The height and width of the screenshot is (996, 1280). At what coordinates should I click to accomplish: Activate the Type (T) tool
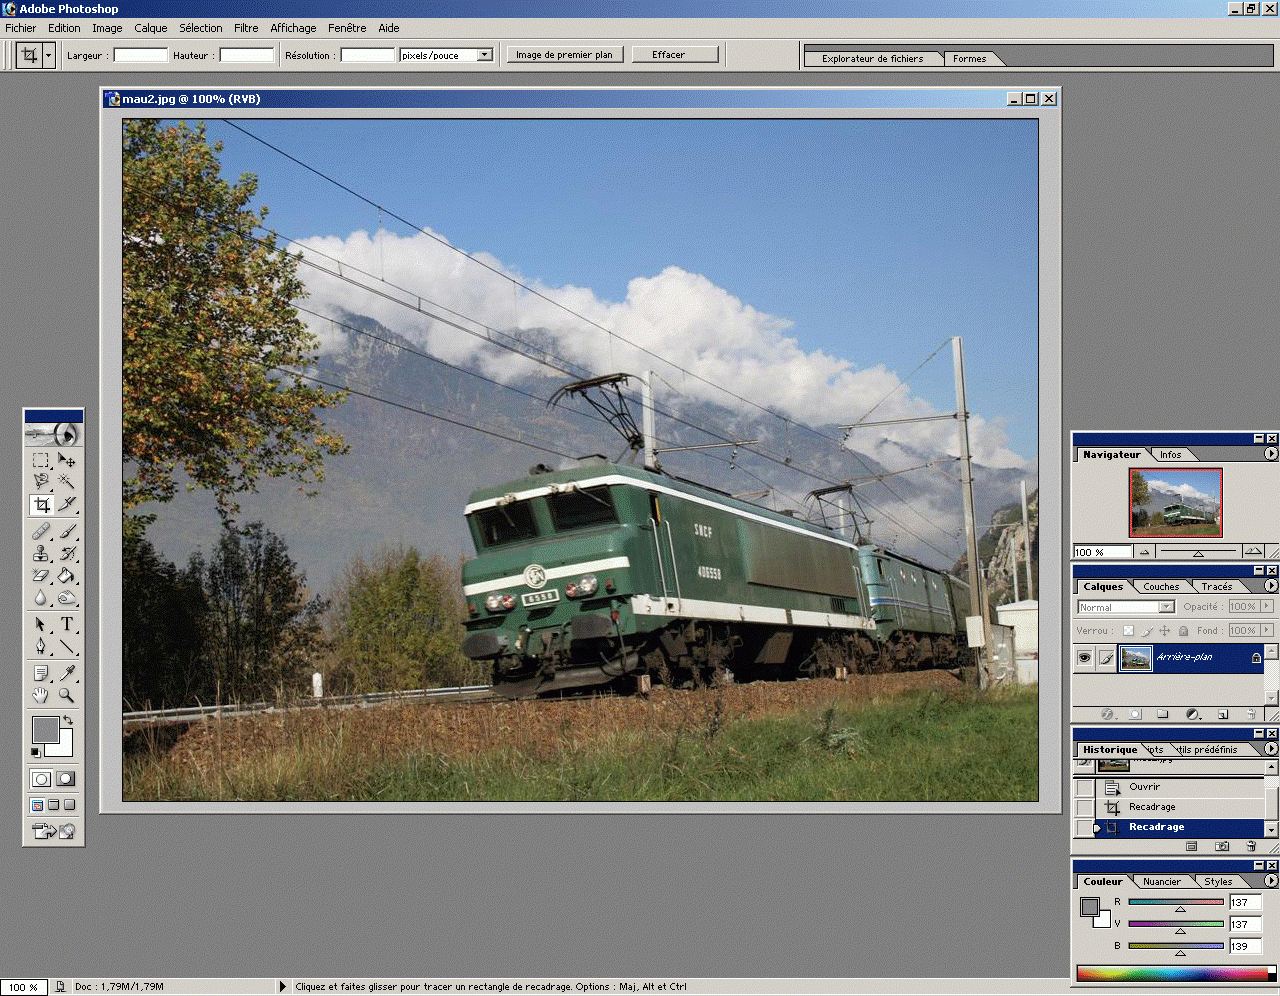(66, 624)
